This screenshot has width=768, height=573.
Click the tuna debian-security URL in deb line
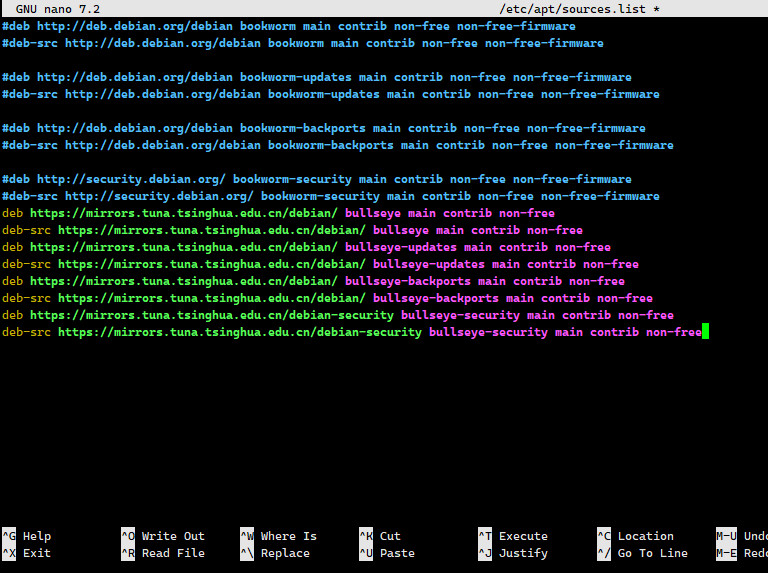pos(212,315)
